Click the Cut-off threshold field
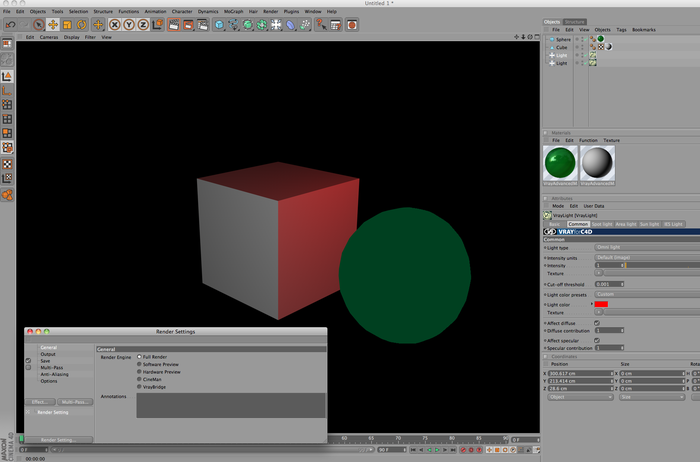Screen dimensions: 700x462 609,284
